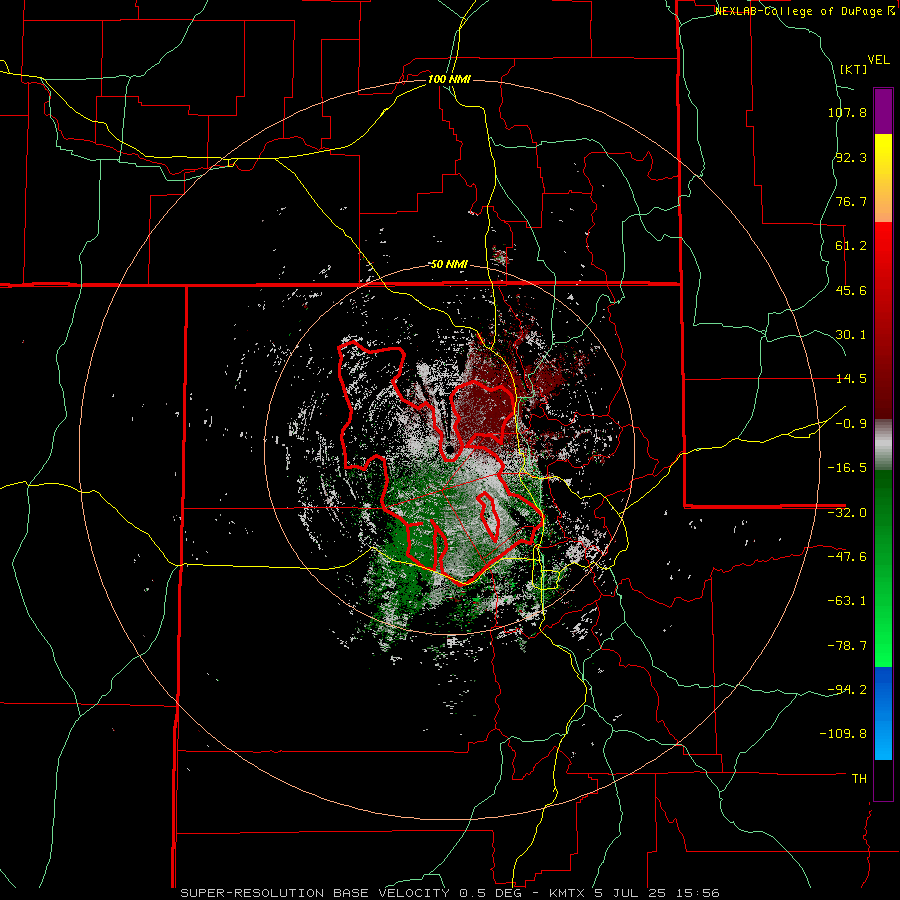Screen dimensions: 900x900
Task: Click the VEL legend title
Action: pos(878,60)
